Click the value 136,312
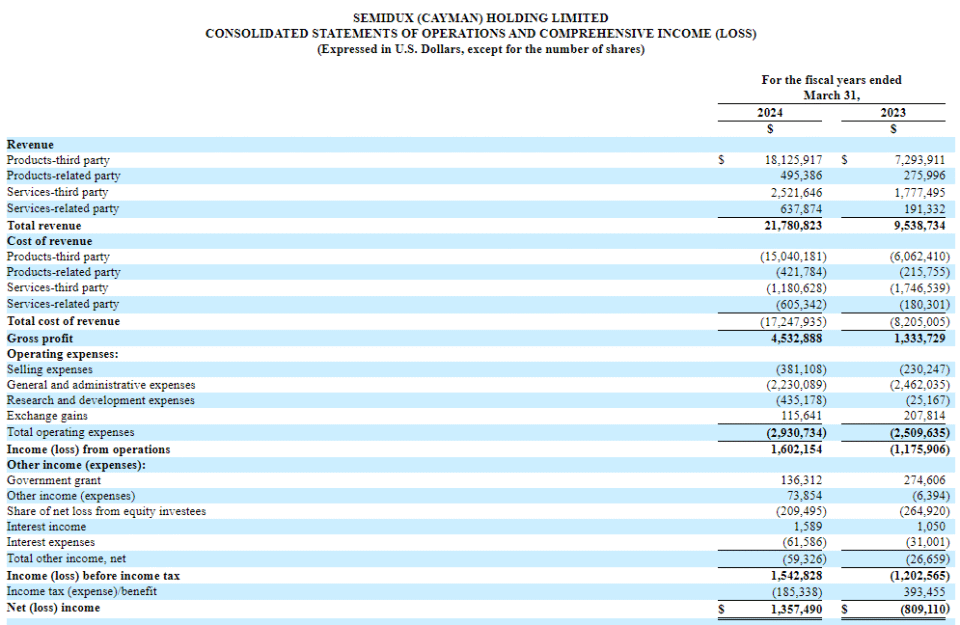The image size is (960, 625). click(801, 481)
